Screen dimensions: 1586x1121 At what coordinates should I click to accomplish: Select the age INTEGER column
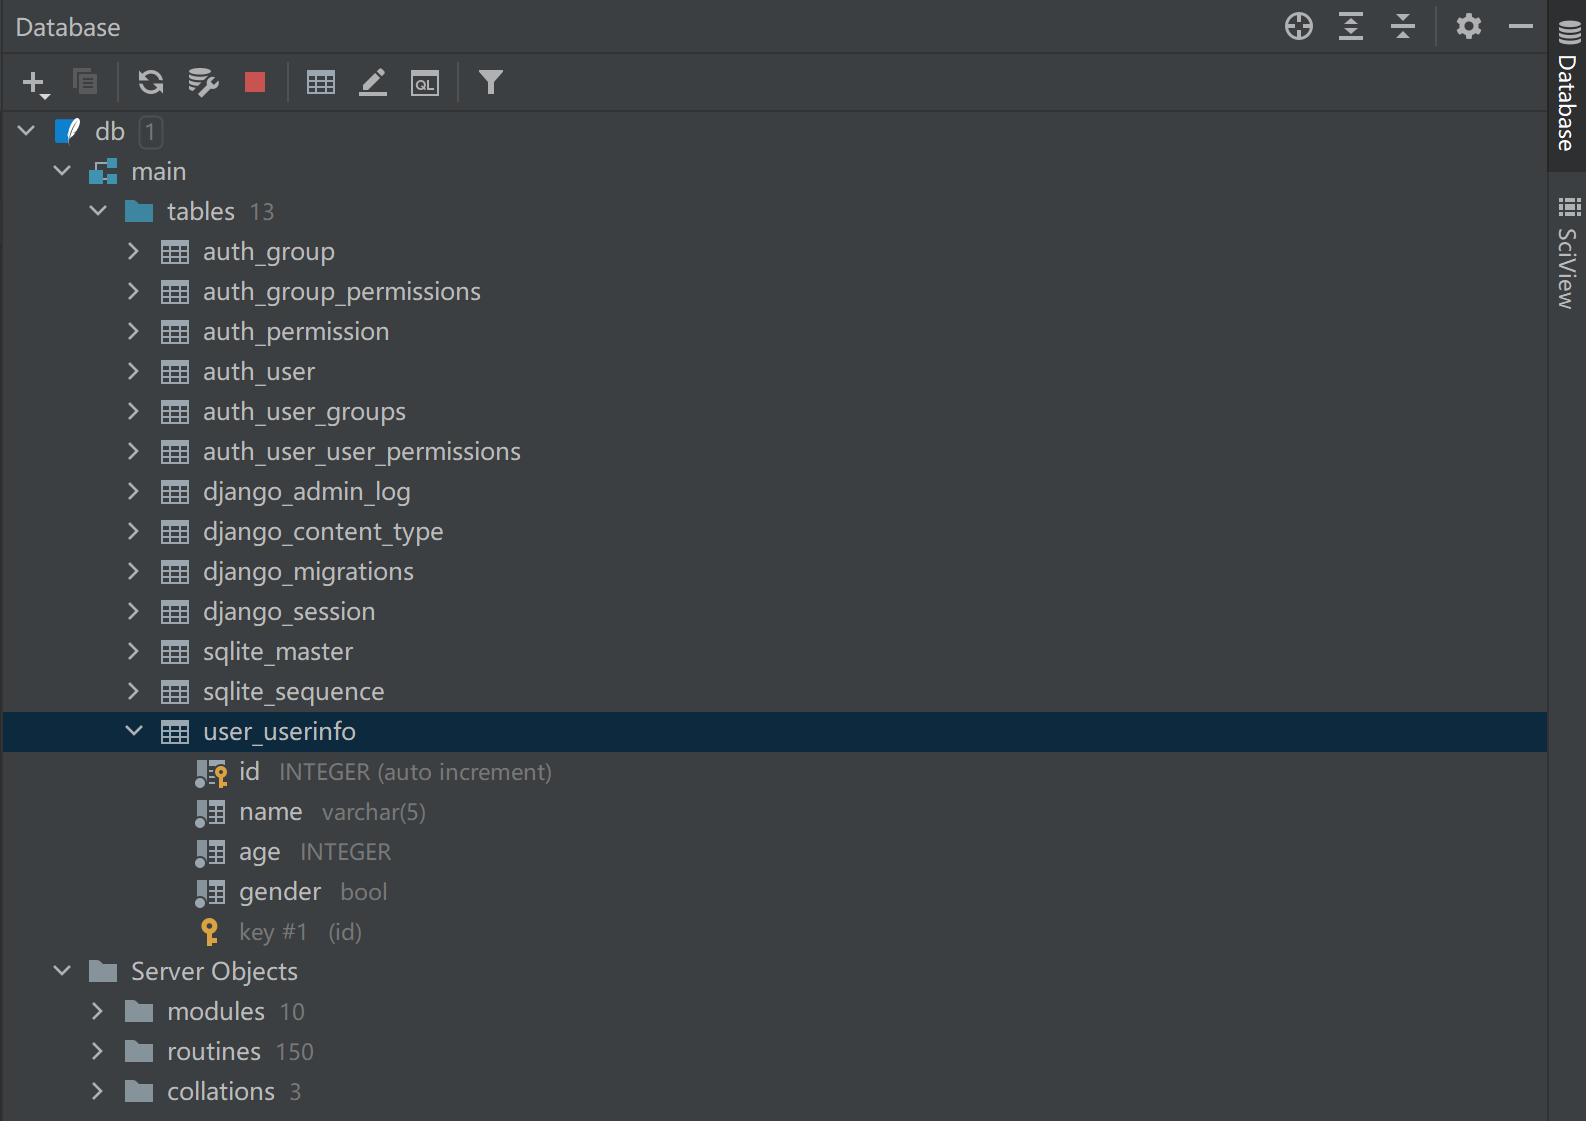click(774, 851)
